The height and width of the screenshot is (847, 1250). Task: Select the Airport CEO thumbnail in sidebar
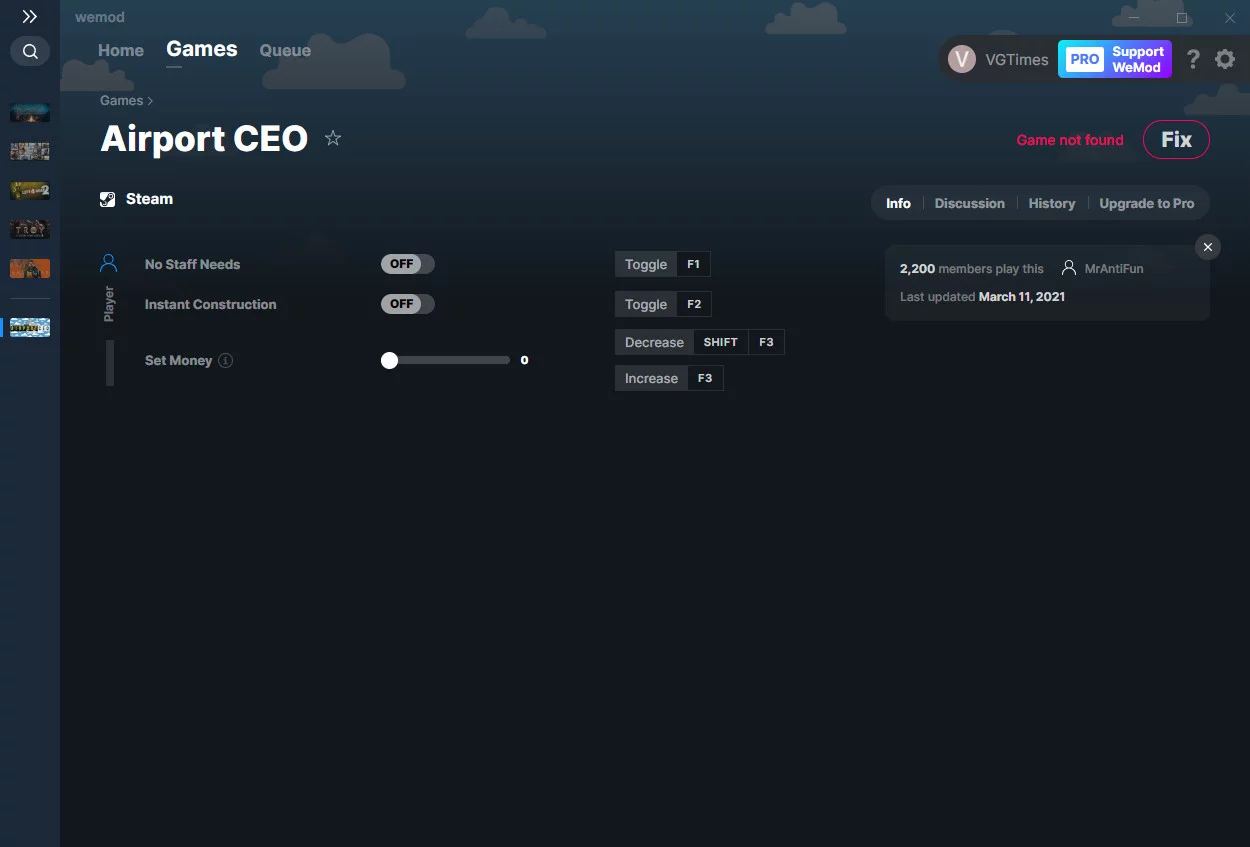pos(30,327)
